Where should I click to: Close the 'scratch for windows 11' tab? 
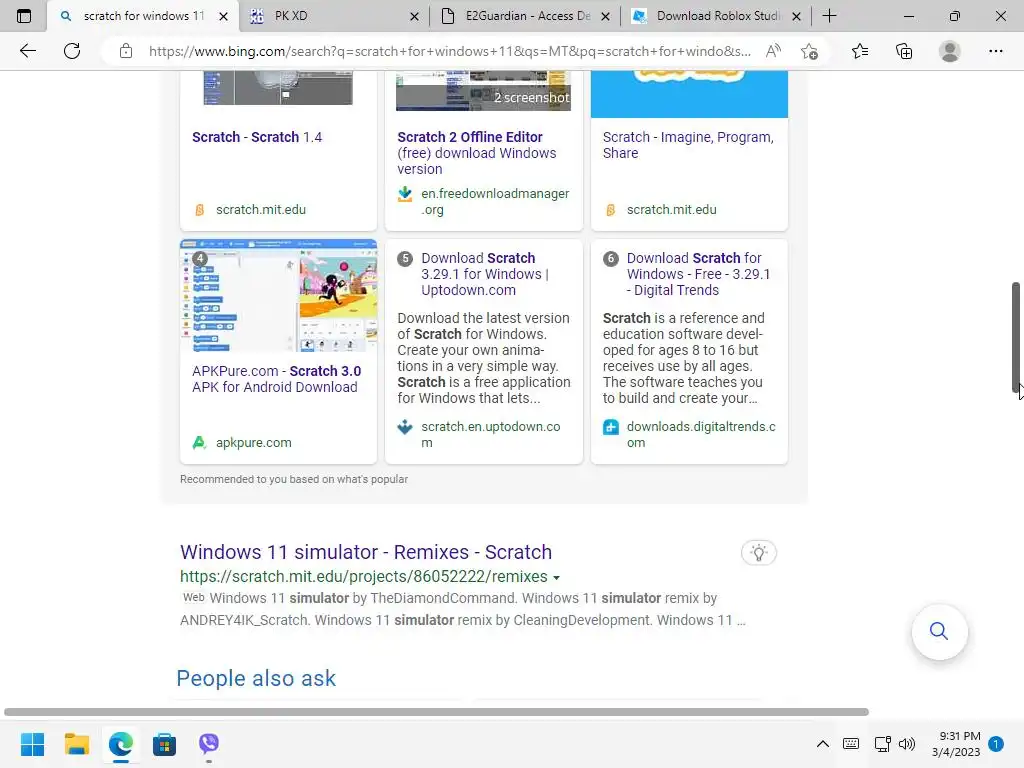tap(223, 16)
